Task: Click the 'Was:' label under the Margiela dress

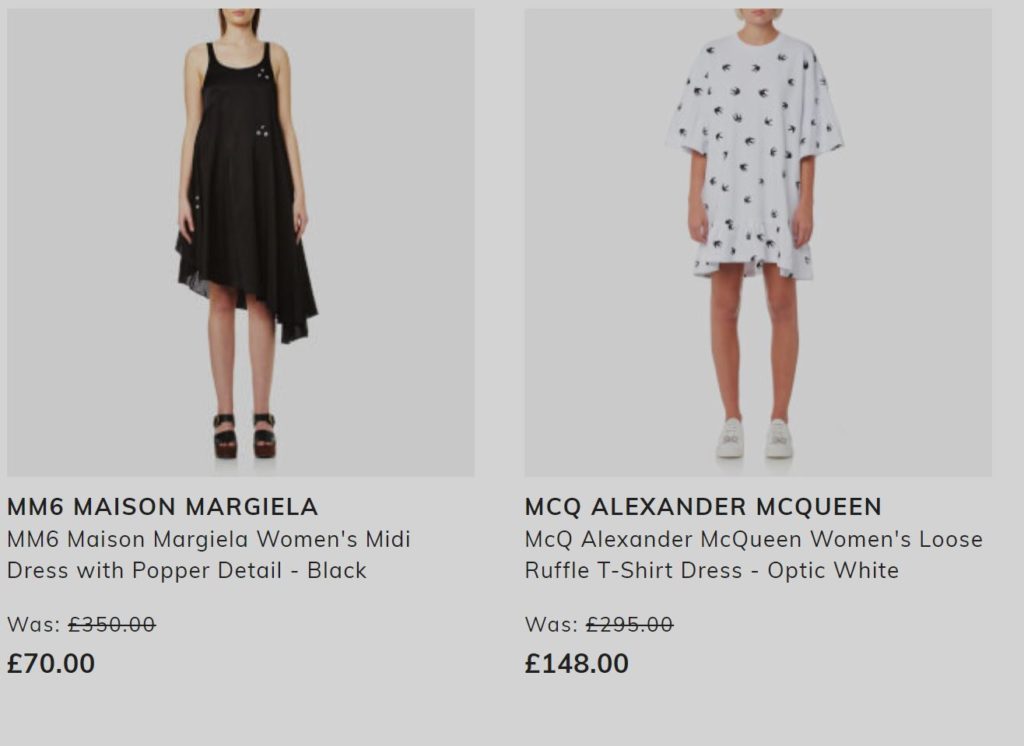Action: pos(34,624)
